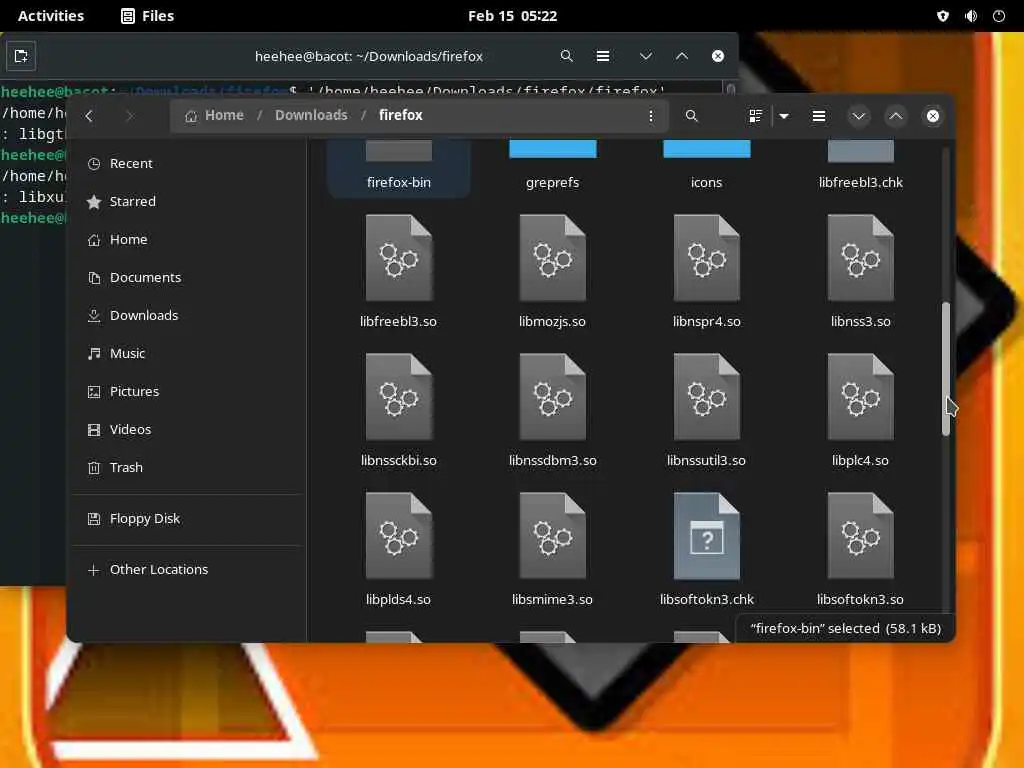This screenshot has height=768, width=1024.
Task: Click Home in the path bar
Action: [214, 116]
